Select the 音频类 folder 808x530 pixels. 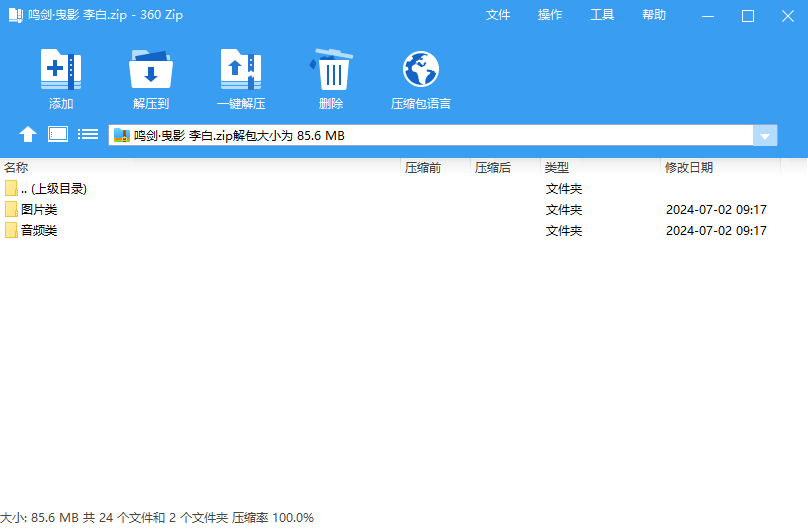(39, 231)
